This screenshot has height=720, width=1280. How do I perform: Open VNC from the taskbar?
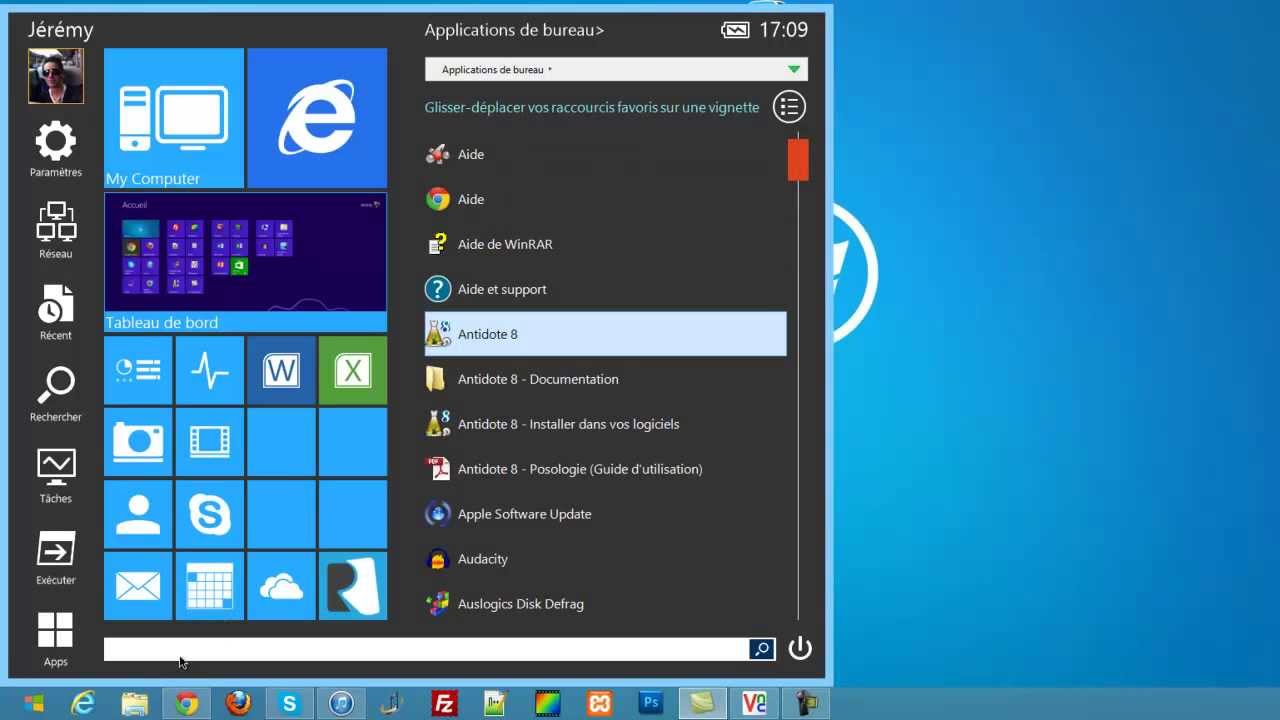click(754, 704)
